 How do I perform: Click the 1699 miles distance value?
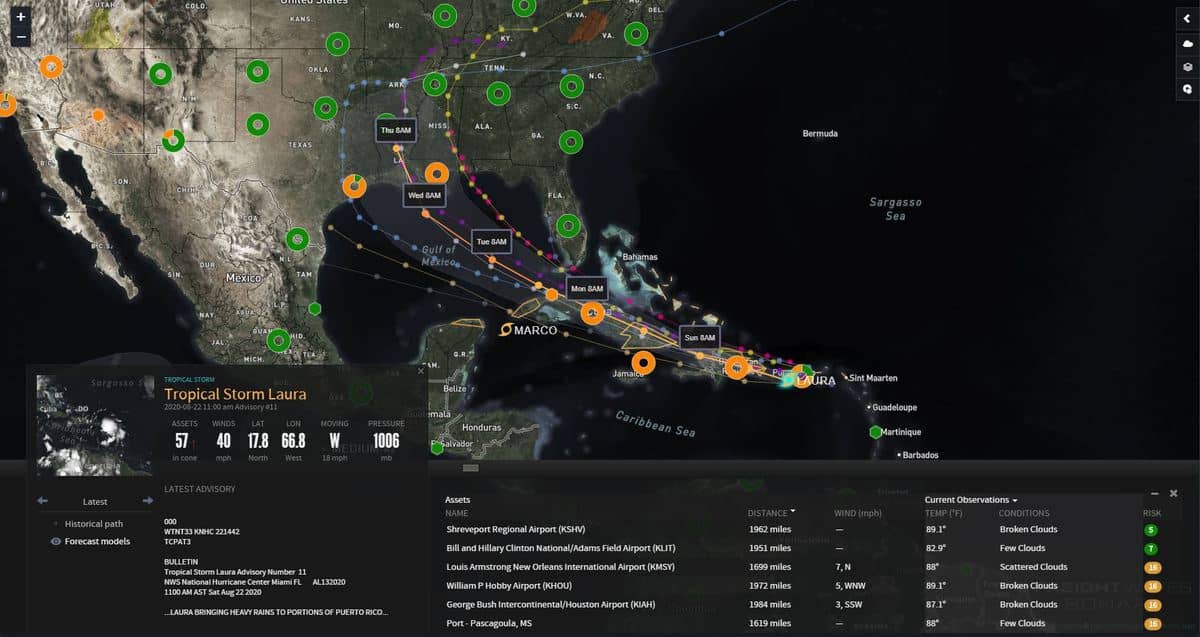tap(770, 567)
